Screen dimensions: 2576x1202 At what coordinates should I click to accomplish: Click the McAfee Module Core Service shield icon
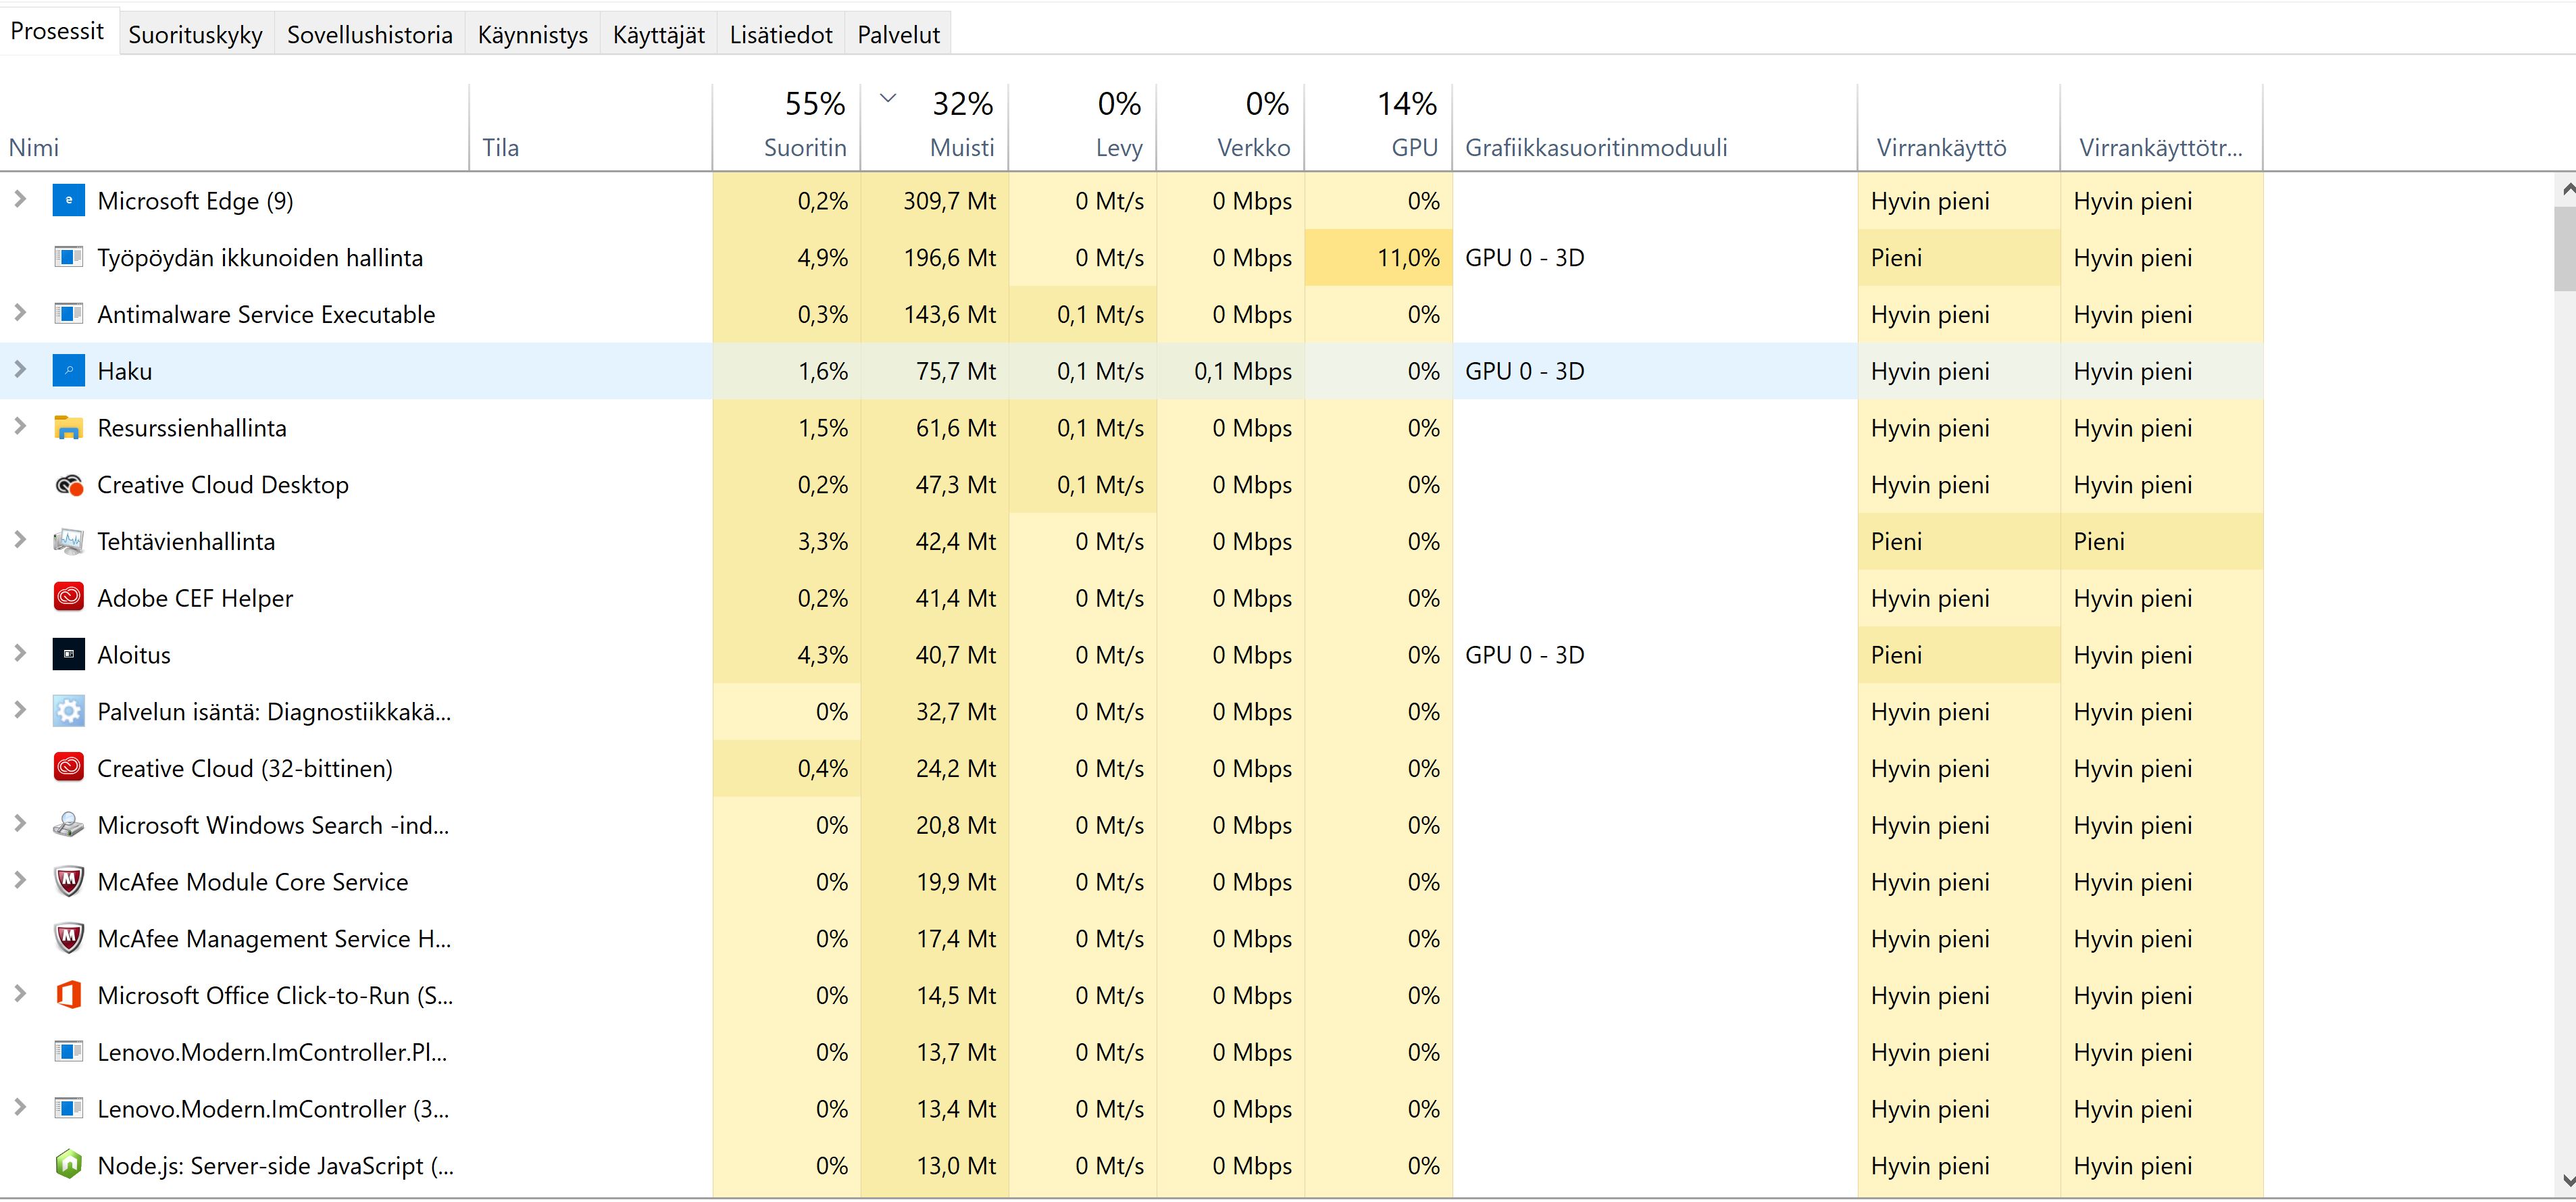(x=68, y=882)
